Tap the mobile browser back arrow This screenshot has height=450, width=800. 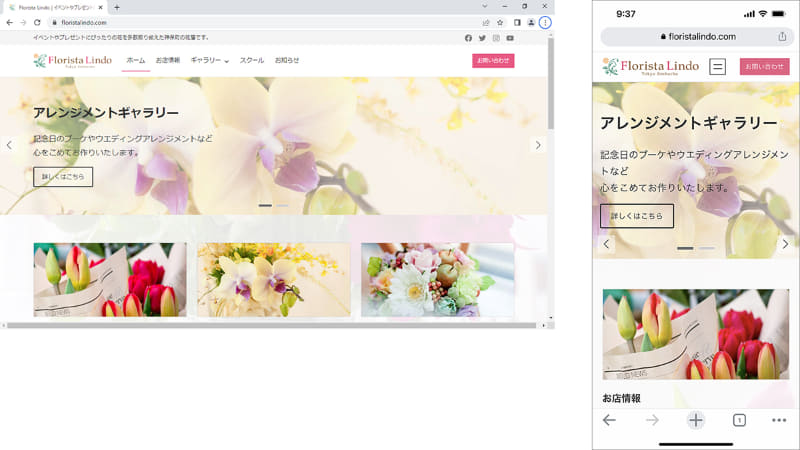tap(609, 420)
